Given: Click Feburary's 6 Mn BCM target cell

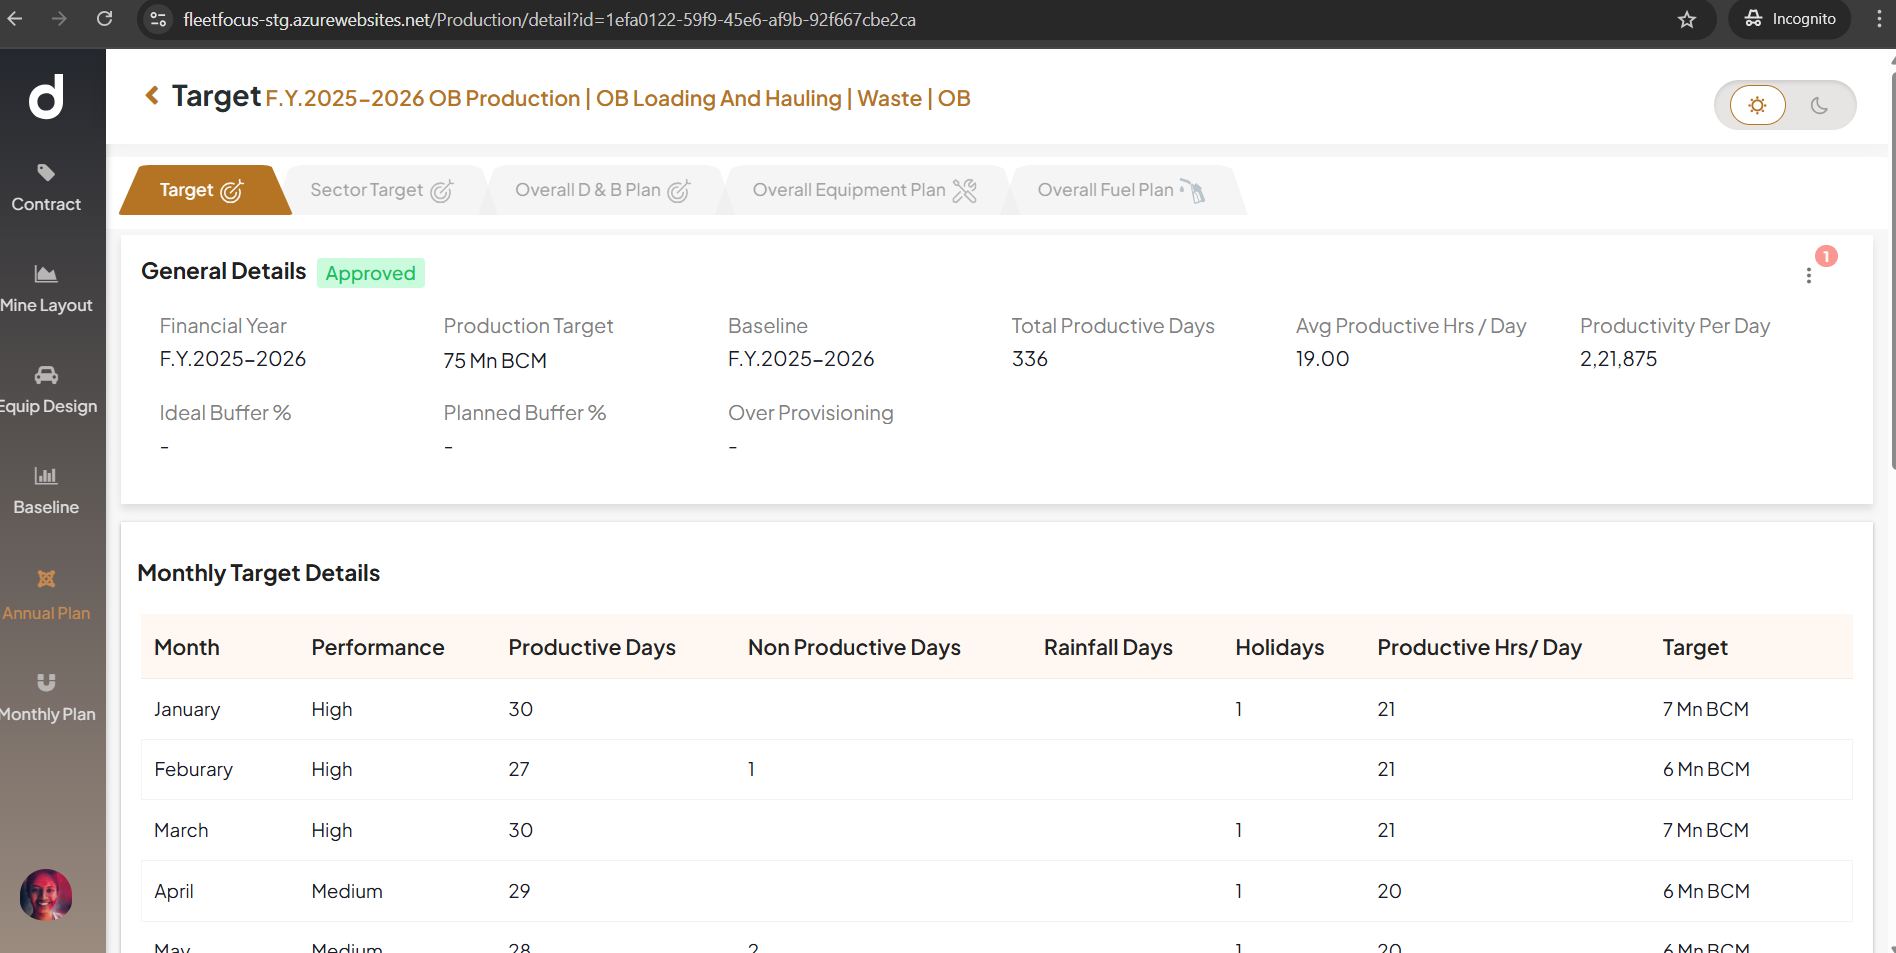Looking at the screenshot, I should click(1706, 769).
